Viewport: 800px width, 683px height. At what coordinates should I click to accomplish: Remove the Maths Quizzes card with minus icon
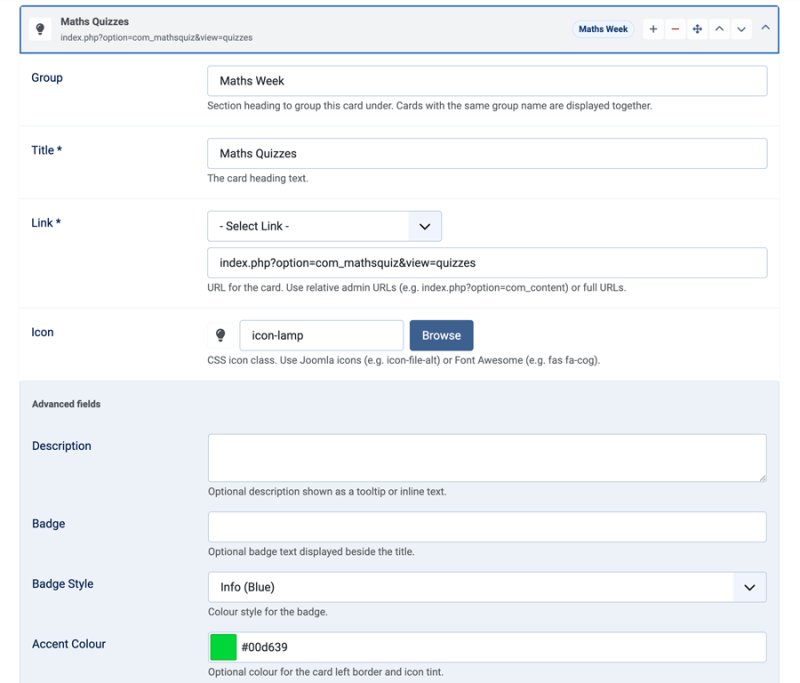[675, 29]
